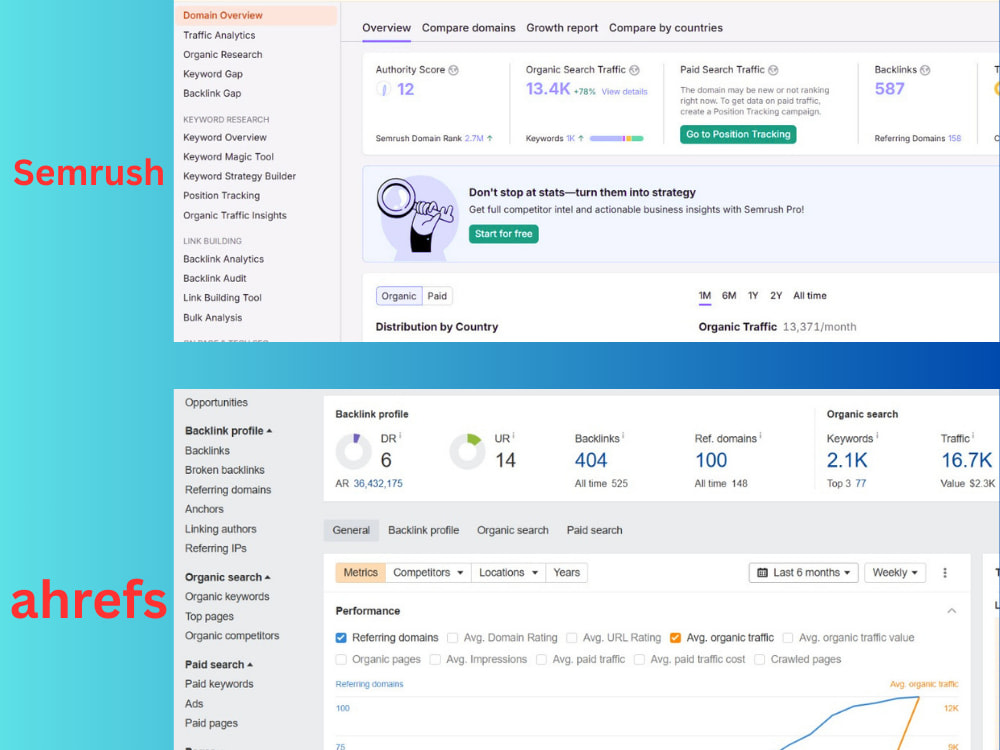Open the three-dot options menu in Ahrefs
Image resolution: width=1000 pixels, height=750 pixels.
(945, 573)
